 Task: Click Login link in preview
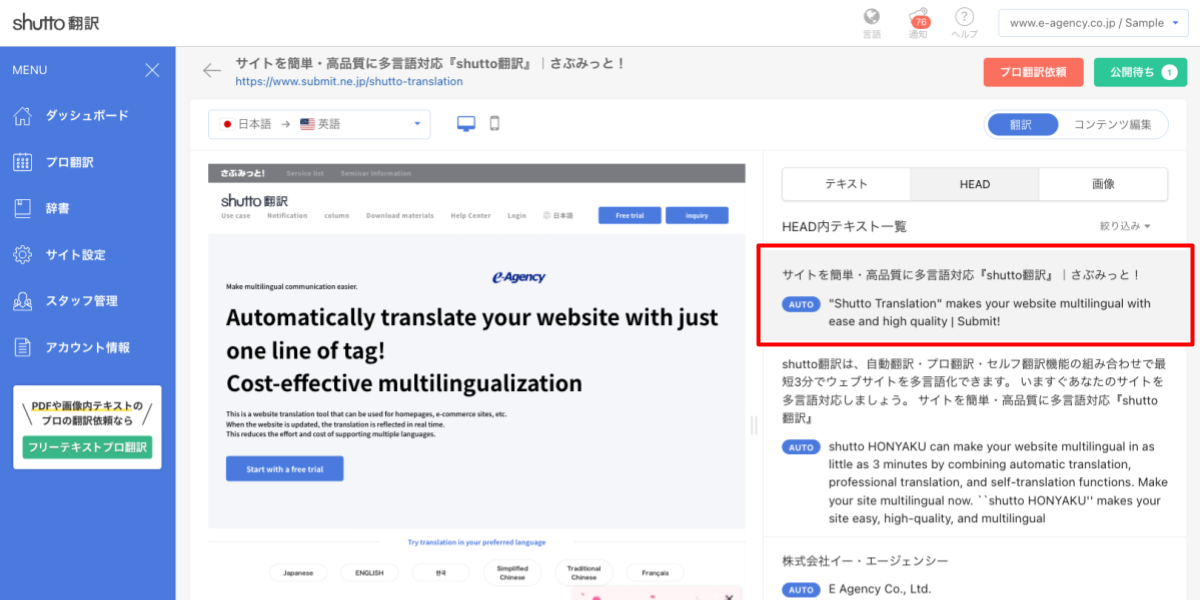[517, 215]
